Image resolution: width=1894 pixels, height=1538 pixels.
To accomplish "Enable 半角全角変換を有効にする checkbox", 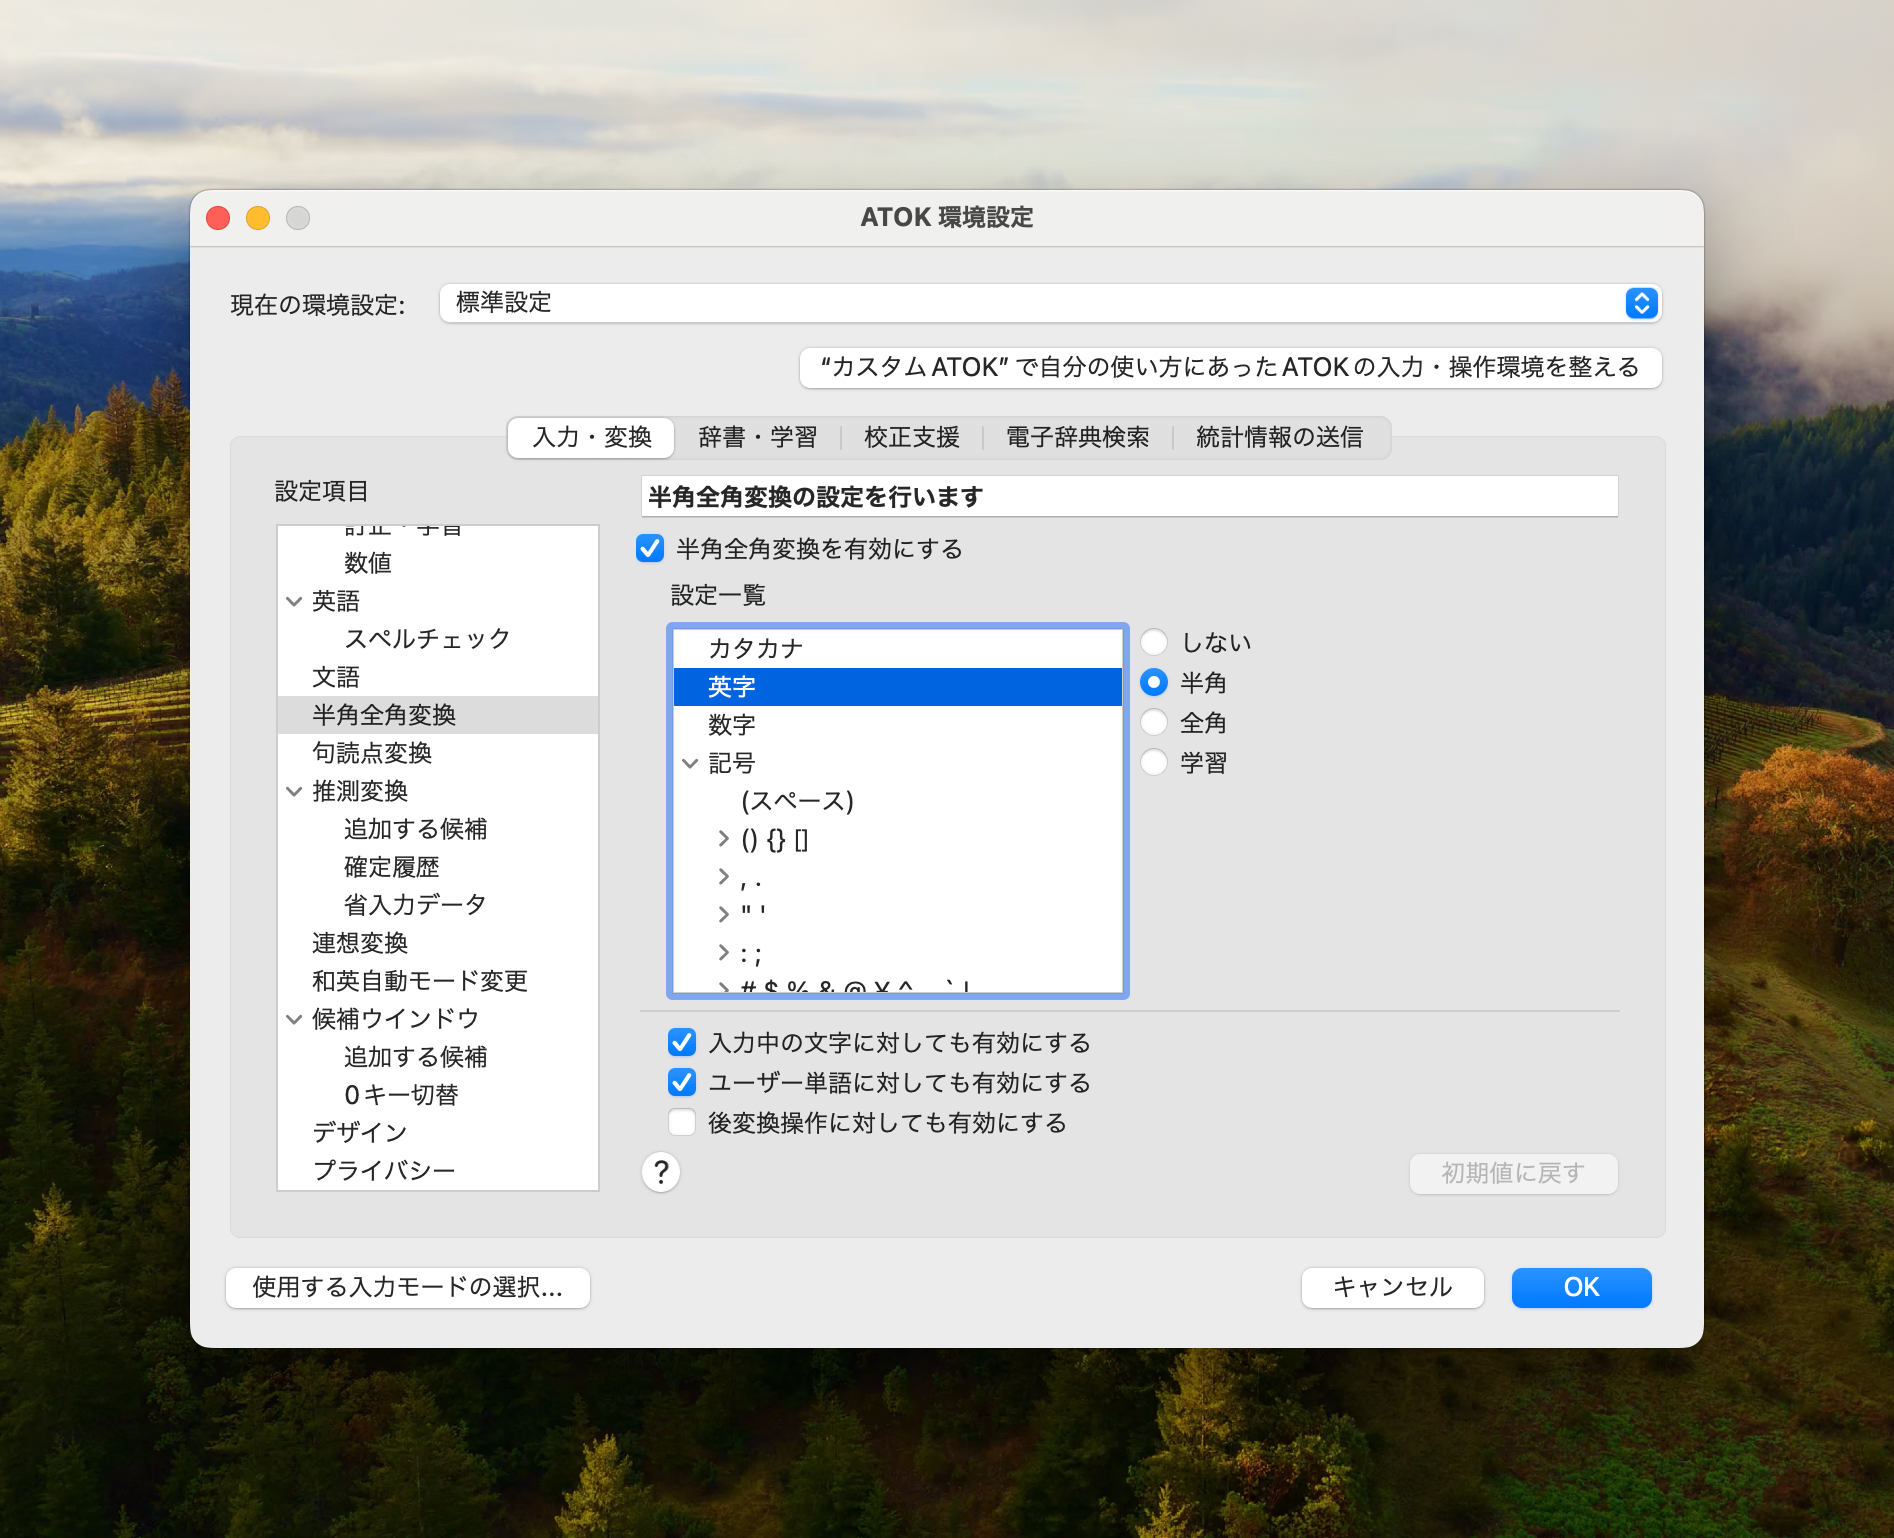I will tap(650, 548).
